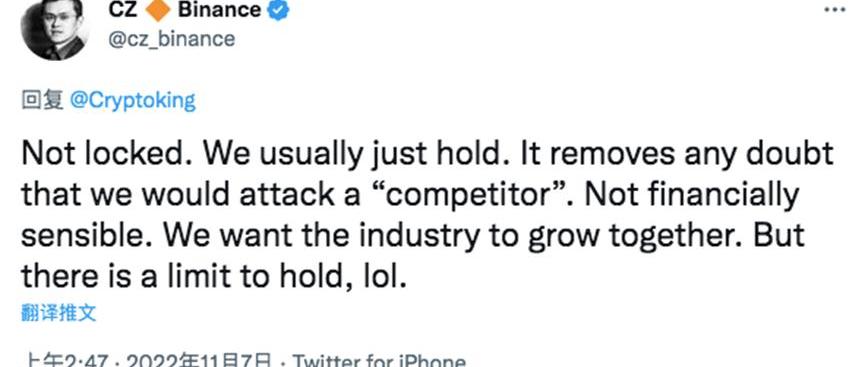
Task: Click the word Binance in display name
Action: pyautogui.click(x=219, y=9)
